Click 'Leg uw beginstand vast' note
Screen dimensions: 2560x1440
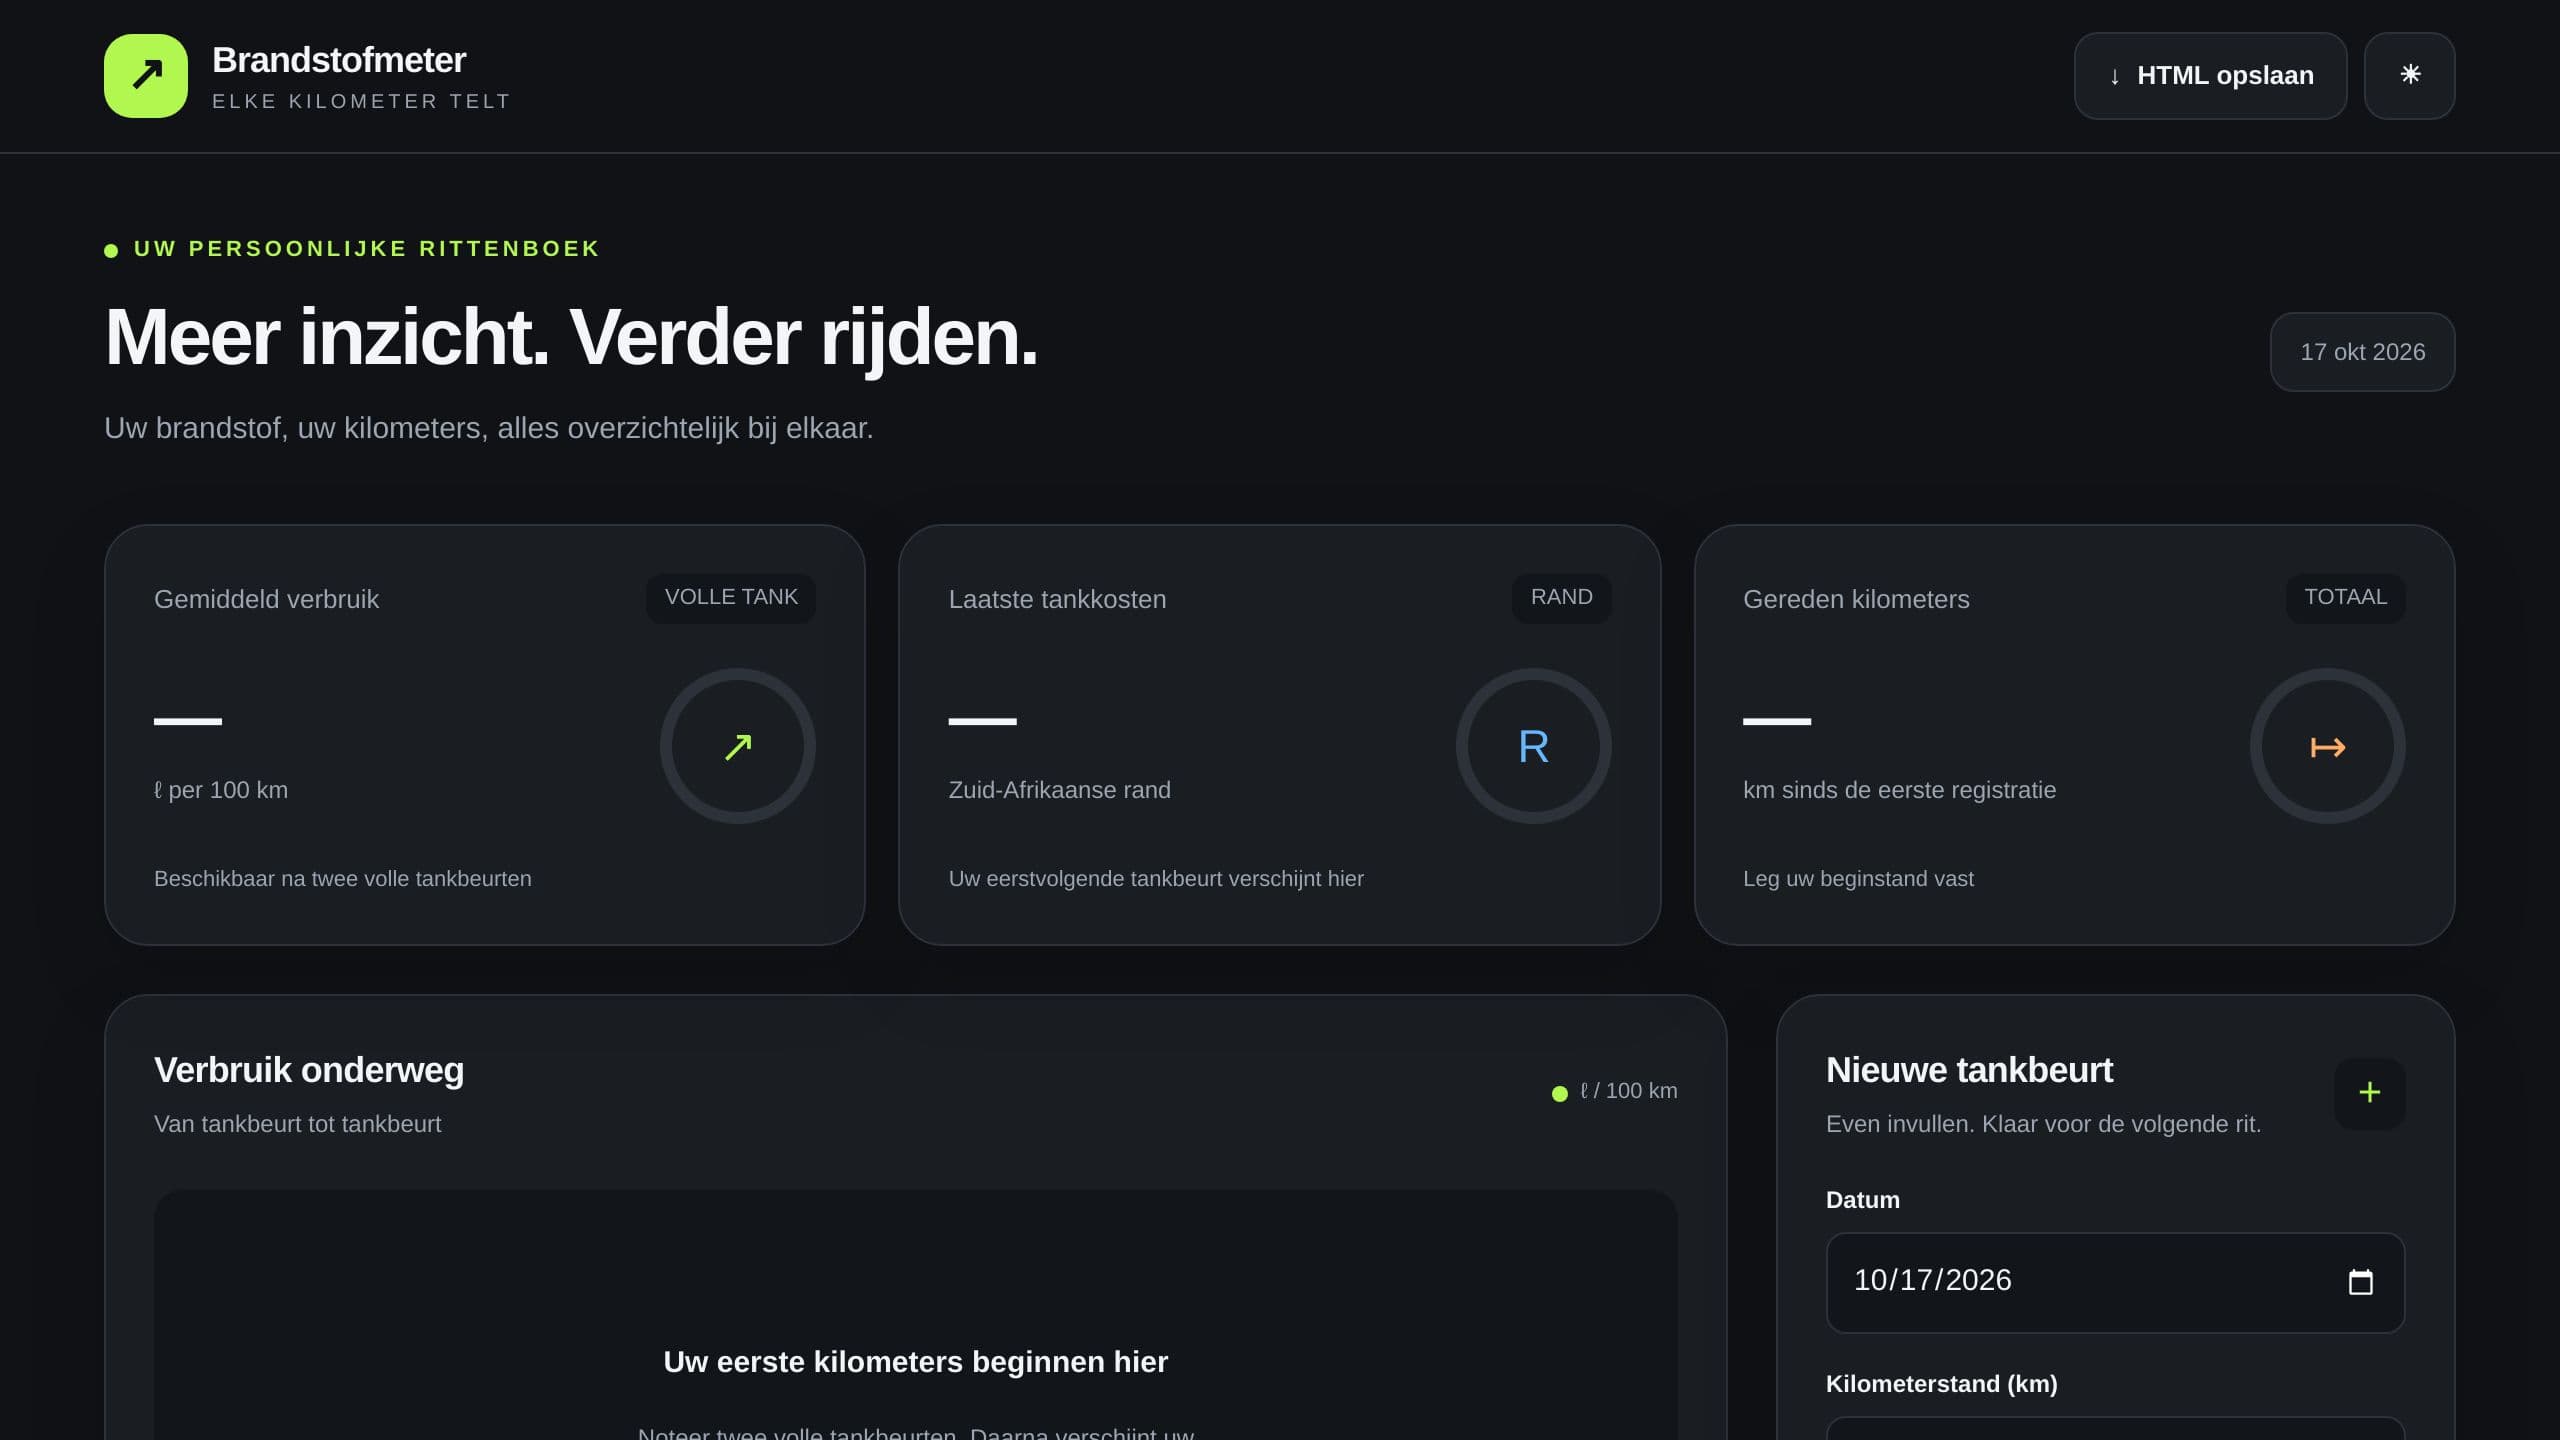coord(1858,879)
